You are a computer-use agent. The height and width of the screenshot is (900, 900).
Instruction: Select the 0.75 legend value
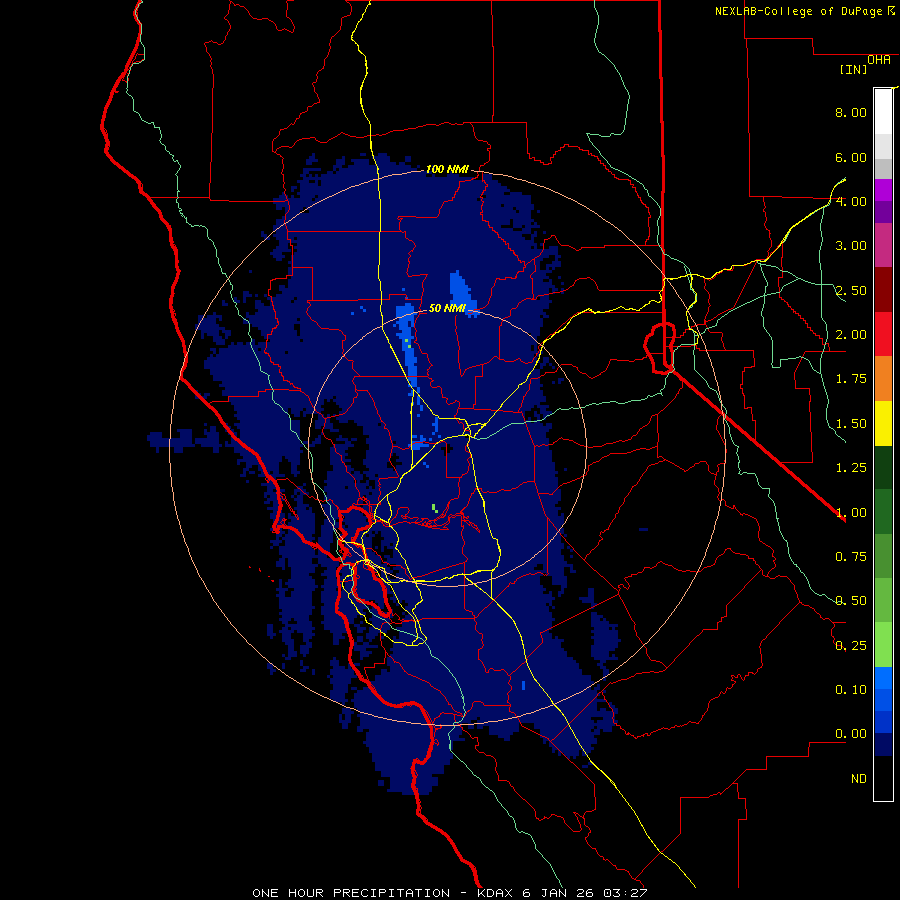click(x=851, y=557)
